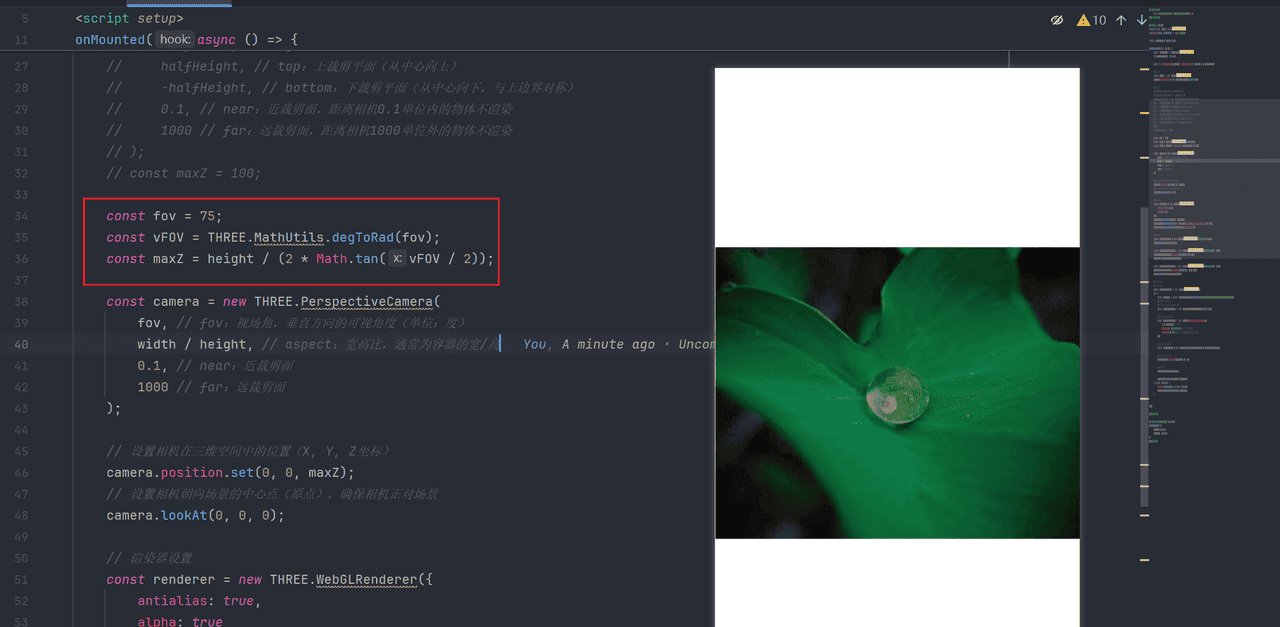Click line number 38 in the gutter
Screen dimensions: 1280x627
(22, 301)
